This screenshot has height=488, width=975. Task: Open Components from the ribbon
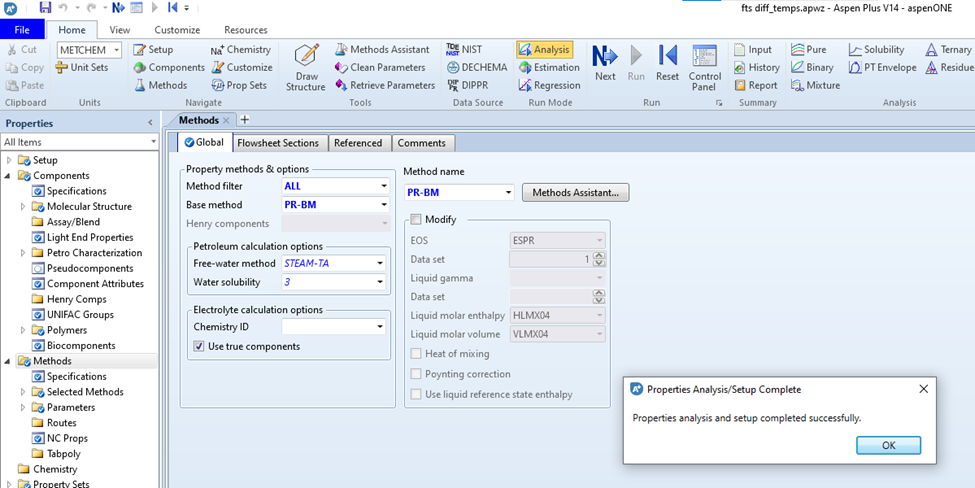click(169, 67)
